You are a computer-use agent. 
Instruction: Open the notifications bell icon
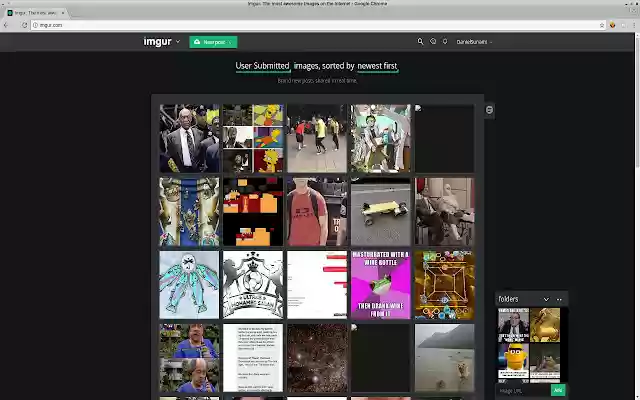tap(445, 41)
